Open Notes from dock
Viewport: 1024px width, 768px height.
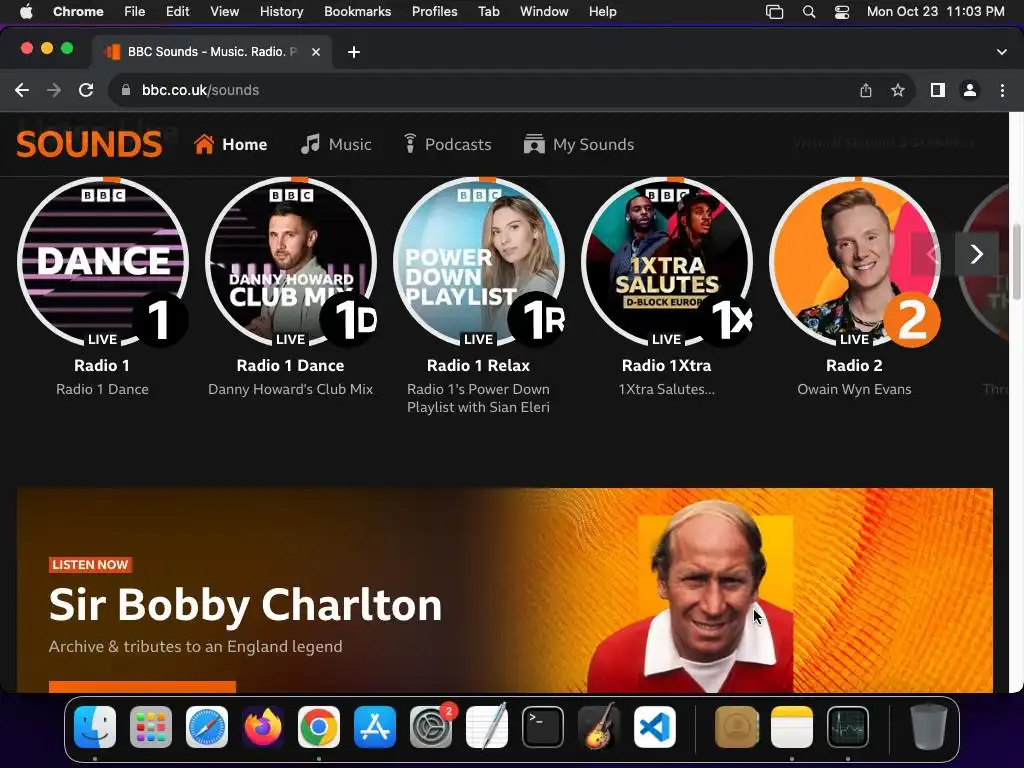[792, 727]
